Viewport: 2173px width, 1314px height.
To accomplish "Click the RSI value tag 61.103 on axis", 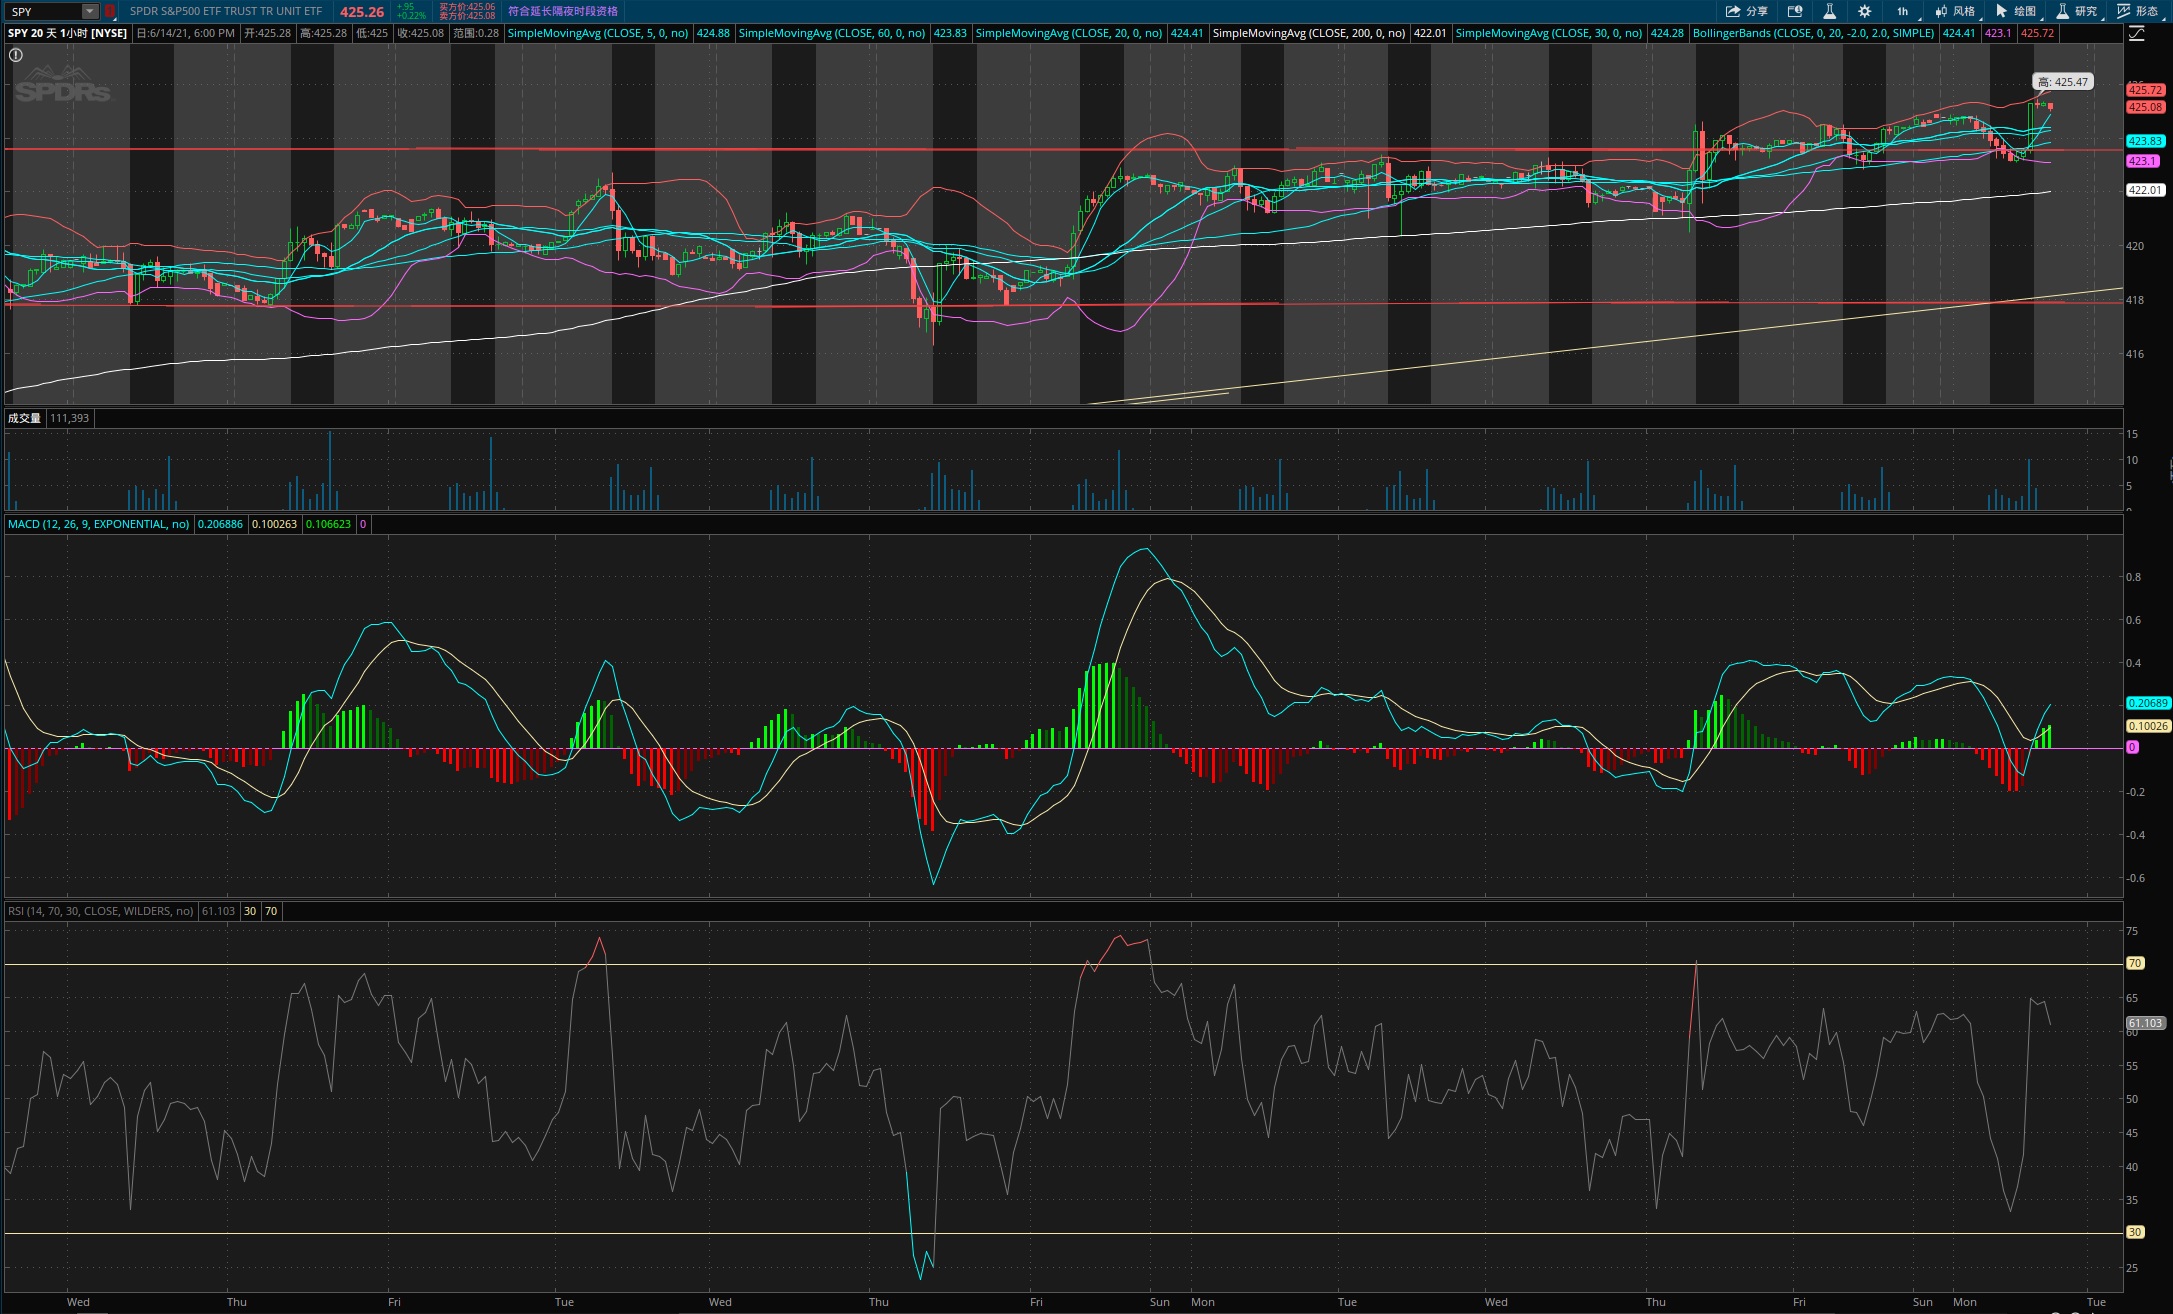I will point(2146,1023).
